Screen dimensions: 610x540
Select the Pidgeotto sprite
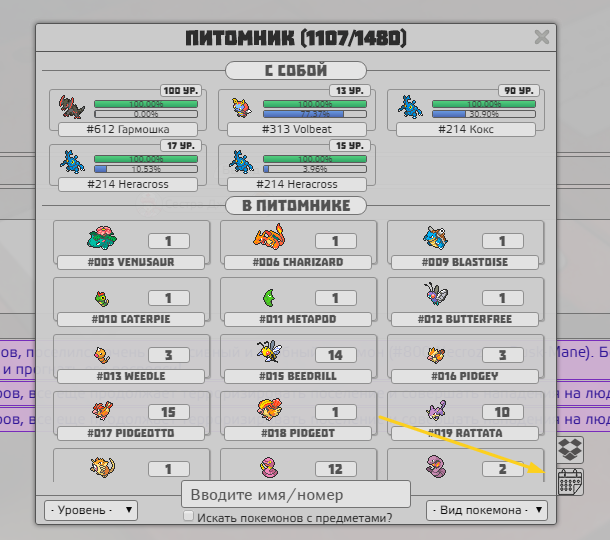pyautogui.click(x=102, y=411)
